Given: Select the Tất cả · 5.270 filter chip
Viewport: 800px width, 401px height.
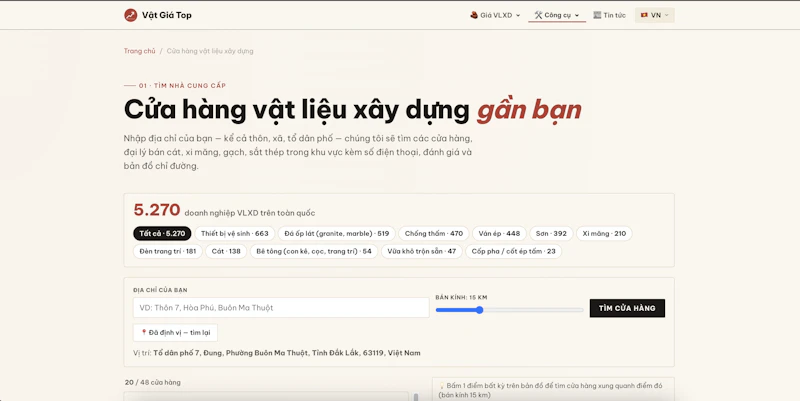Looking at the screenshot, I should click(x=162, y=234).
